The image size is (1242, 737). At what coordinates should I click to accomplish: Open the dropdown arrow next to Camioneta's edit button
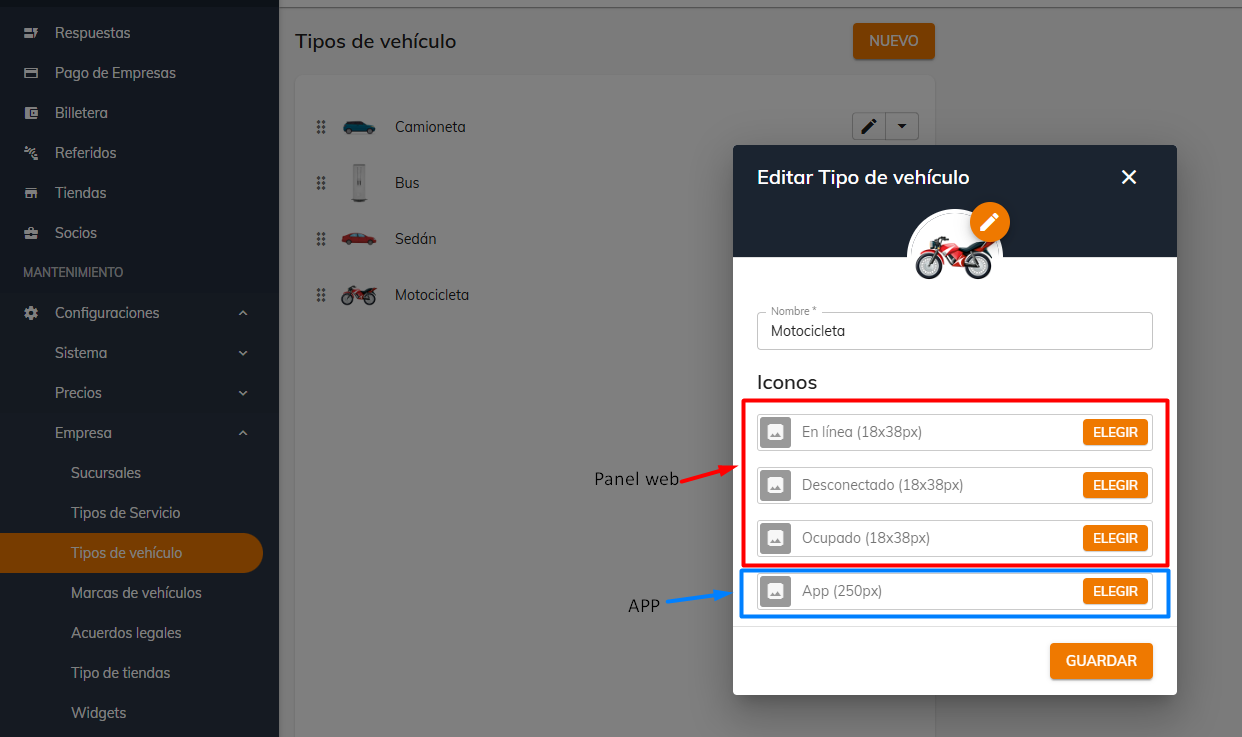click(x=902, y=126)
